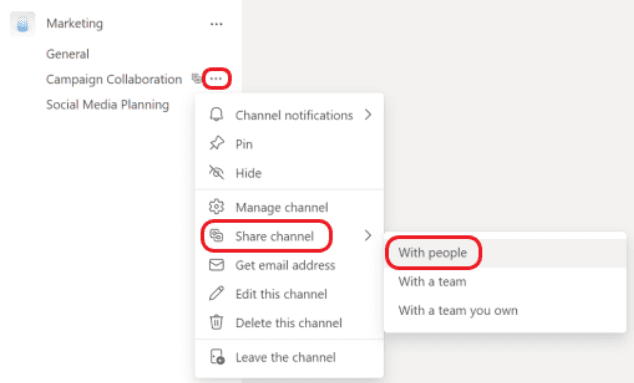Choose With a team option

(432, 281)
